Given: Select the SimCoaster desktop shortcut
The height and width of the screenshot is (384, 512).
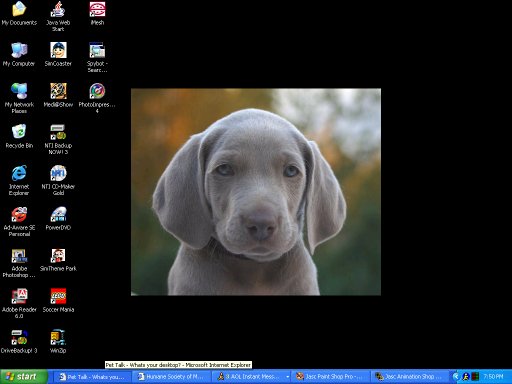Looking at the screenshot, I should (58, 54).
